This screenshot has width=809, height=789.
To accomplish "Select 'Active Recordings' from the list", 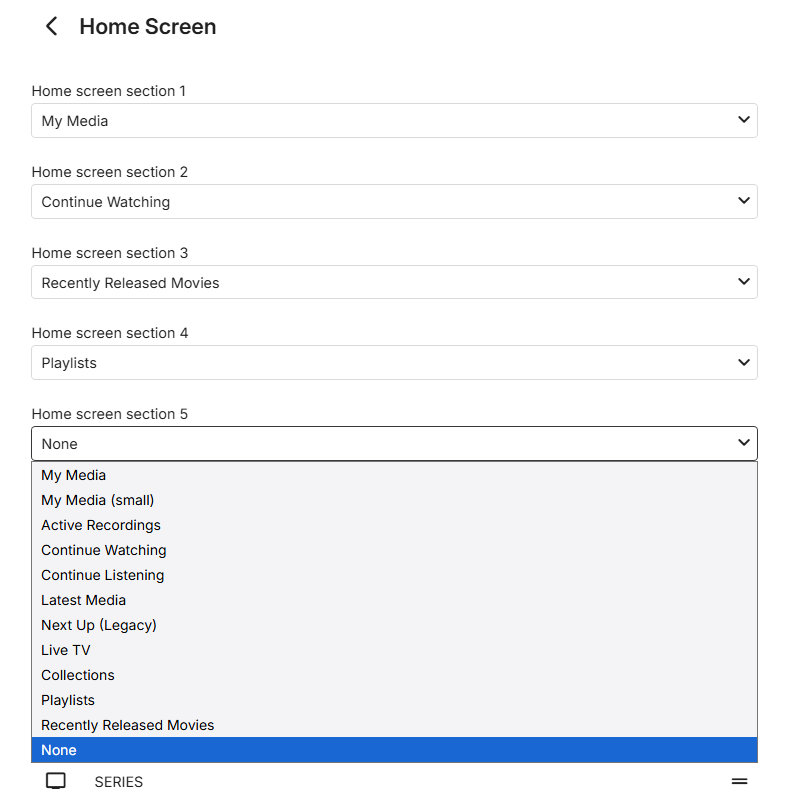I will (101, 525).
